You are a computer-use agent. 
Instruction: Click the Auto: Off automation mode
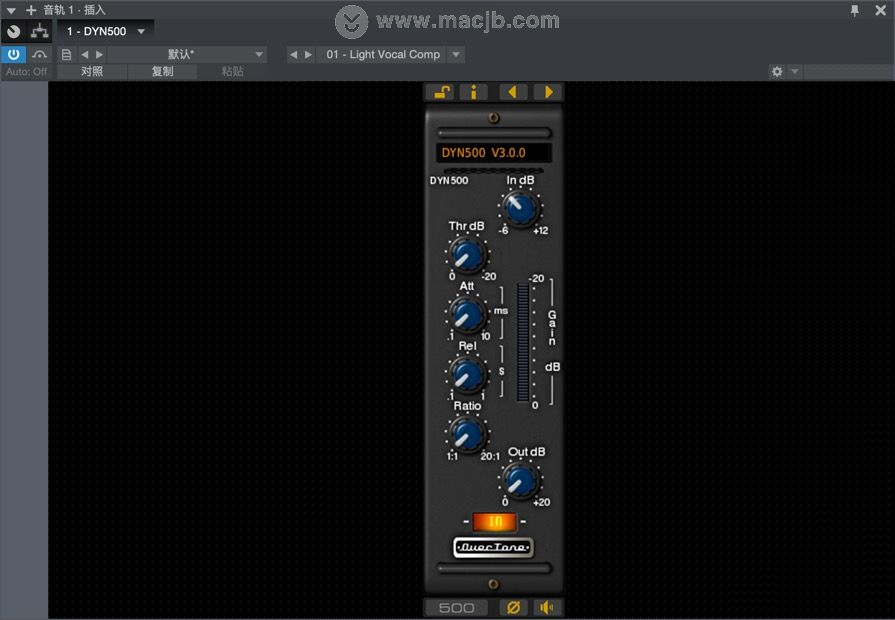26,72
